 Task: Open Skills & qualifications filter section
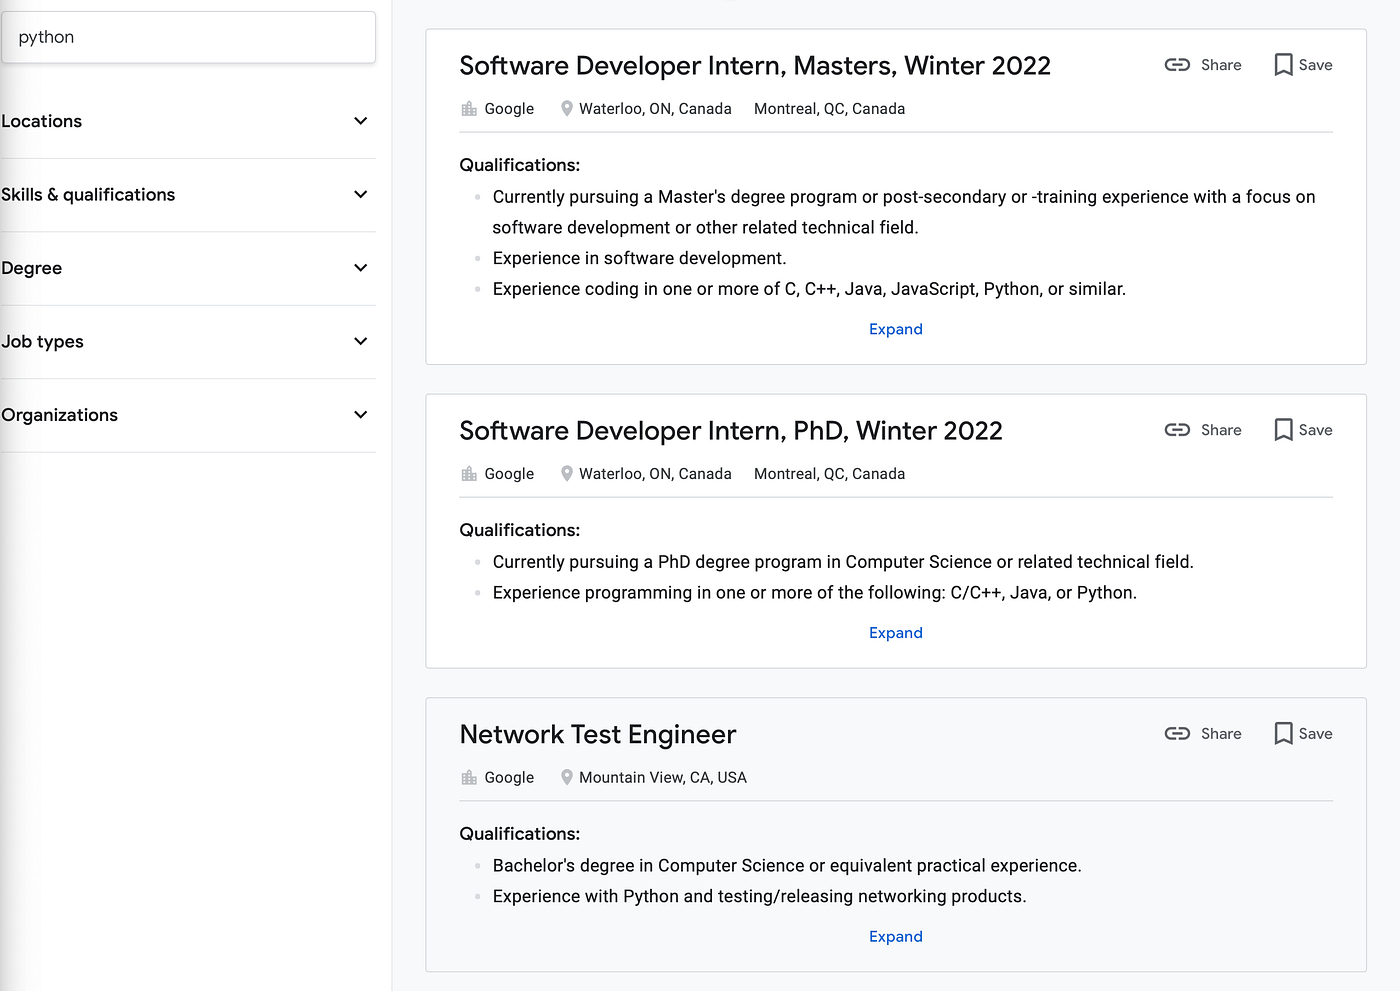[360, 194]
